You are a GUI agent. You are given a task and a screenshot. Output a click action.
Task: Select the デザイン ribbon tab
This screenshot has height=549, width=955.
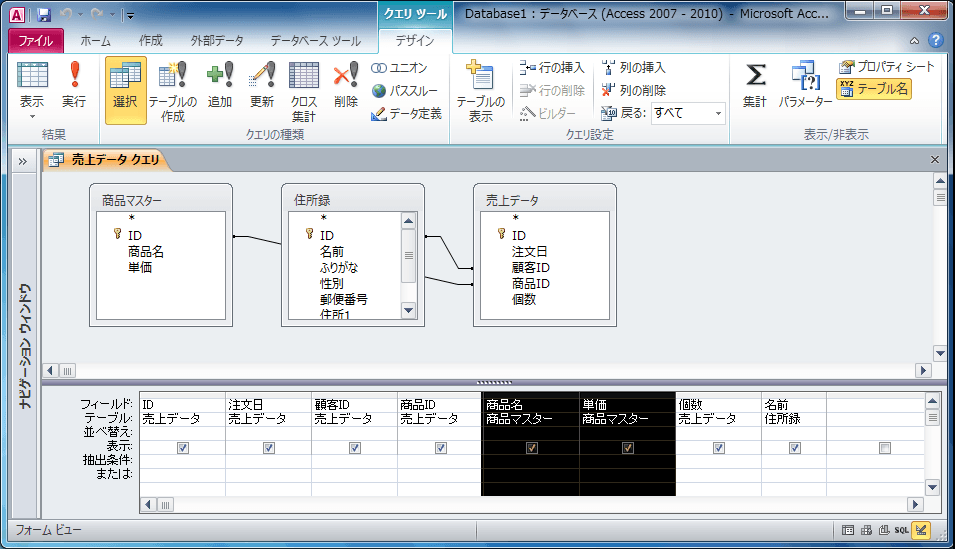415,41
